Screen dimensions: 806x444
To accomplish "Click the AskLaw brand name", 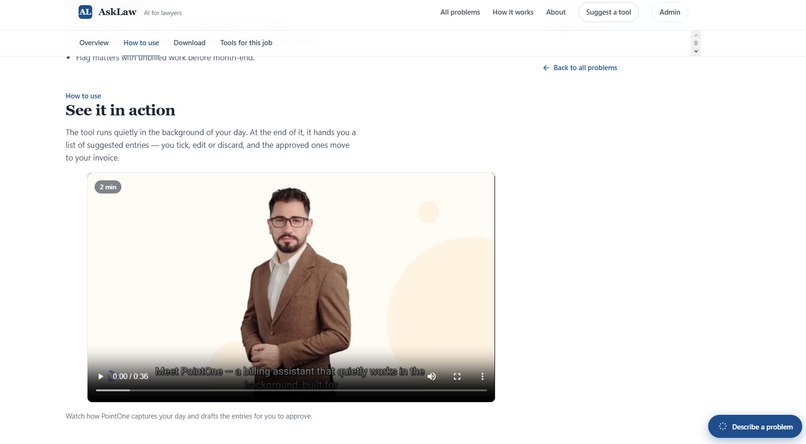I will tap(117, 12).
